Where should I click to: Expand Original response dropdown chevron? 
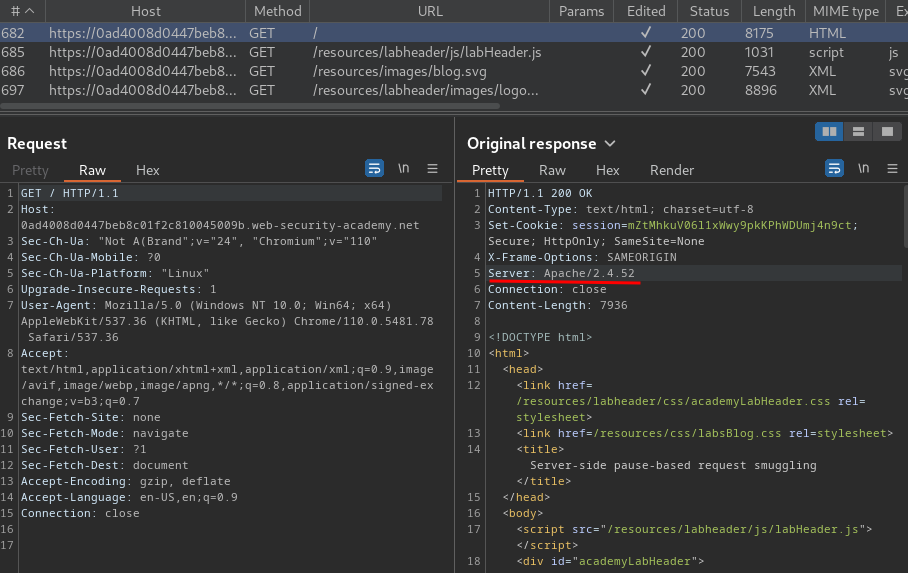coord(610,144)
